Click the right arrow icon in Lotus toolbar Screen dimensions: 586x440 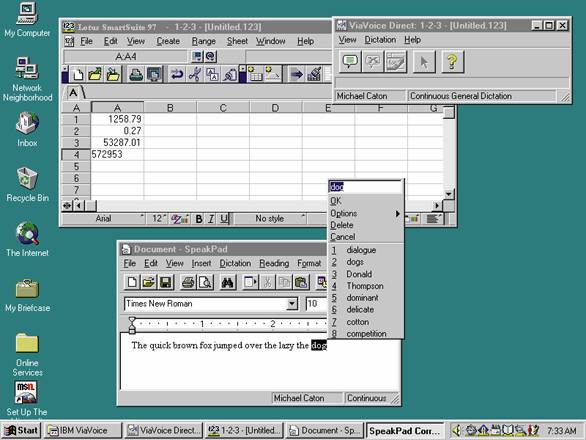[x=297, y=74]
